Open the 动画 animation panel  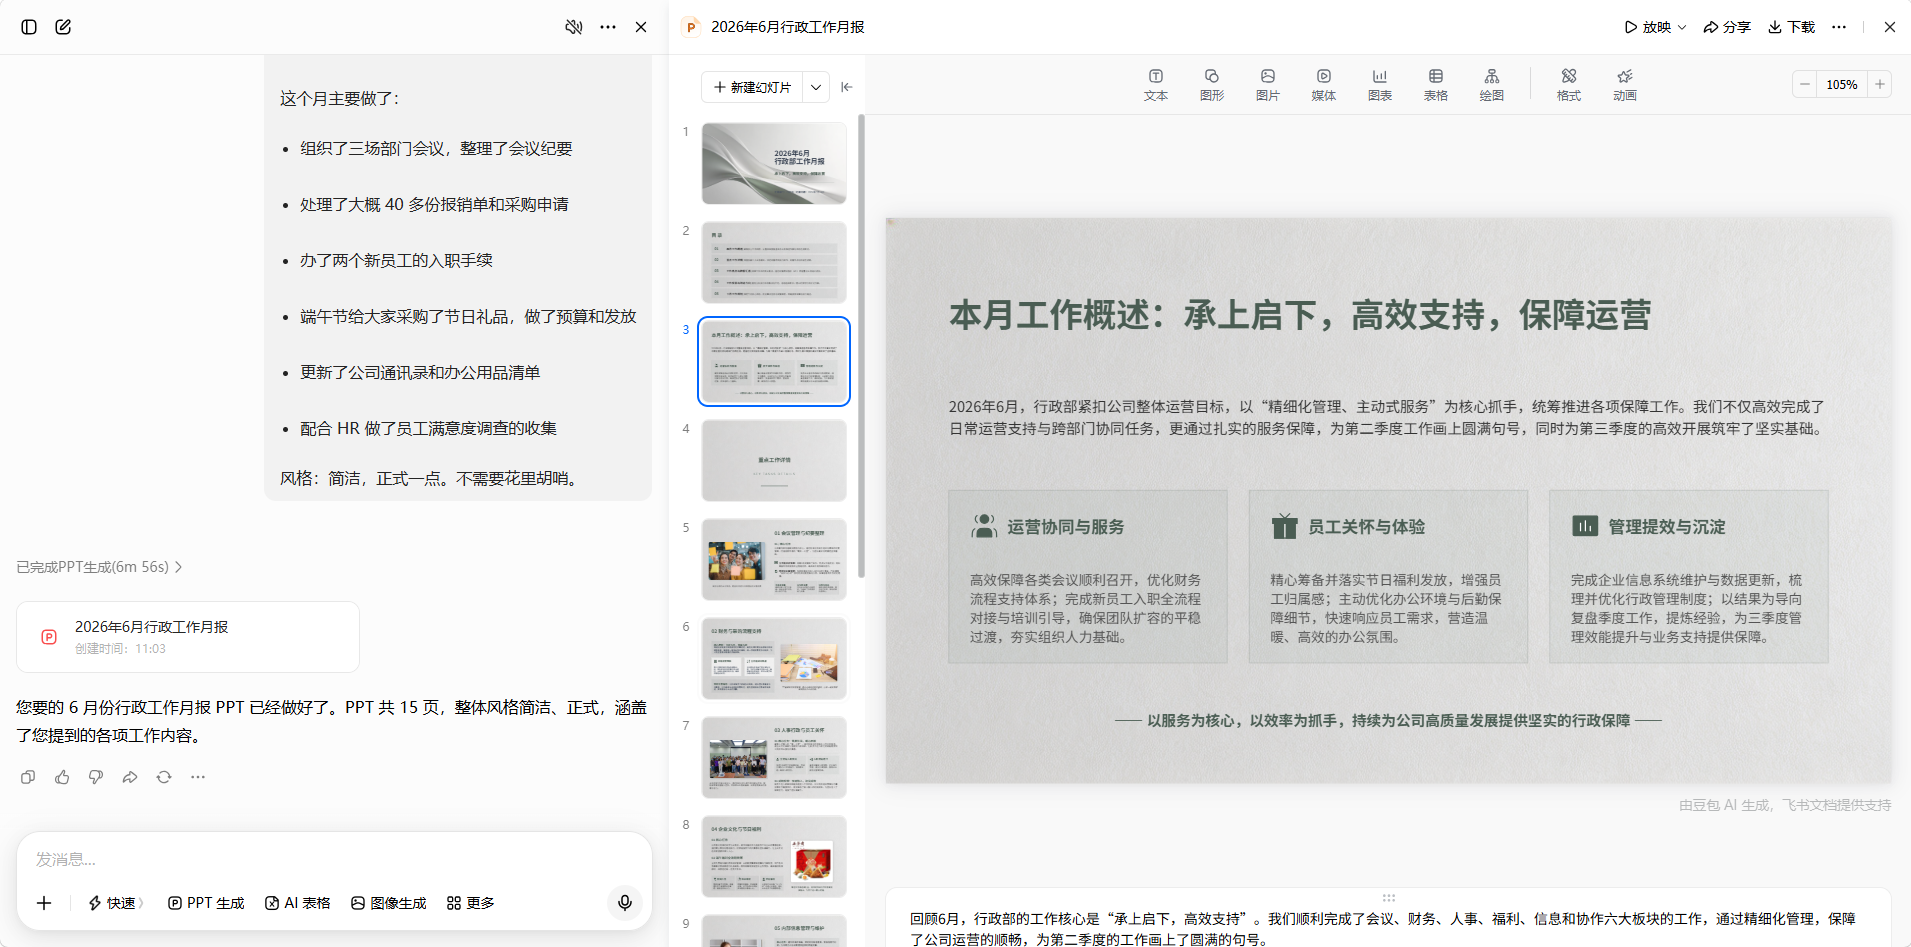1625,85
